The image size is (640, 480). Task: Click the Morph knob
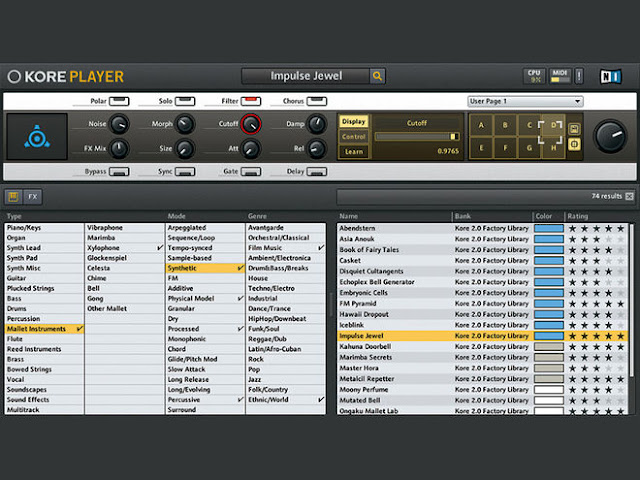click(185, 124)
